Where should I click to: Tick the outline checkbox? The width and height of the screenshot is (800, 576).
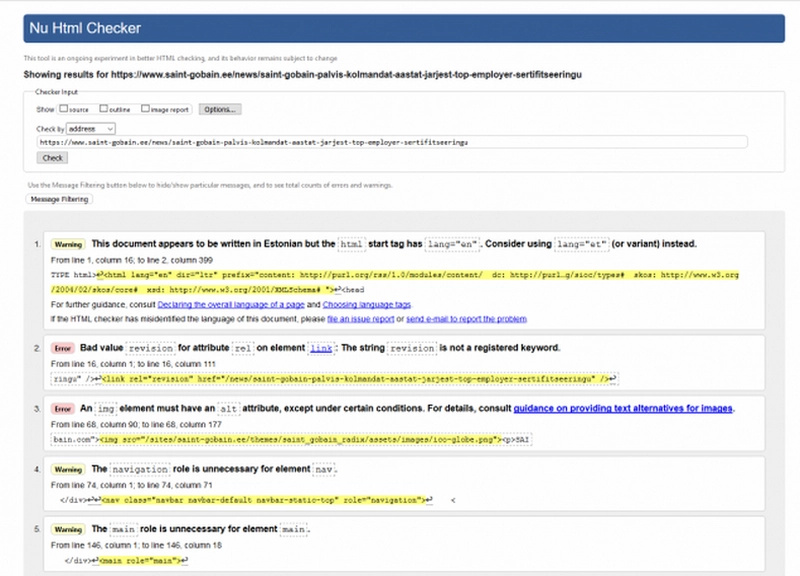[105, 108]
